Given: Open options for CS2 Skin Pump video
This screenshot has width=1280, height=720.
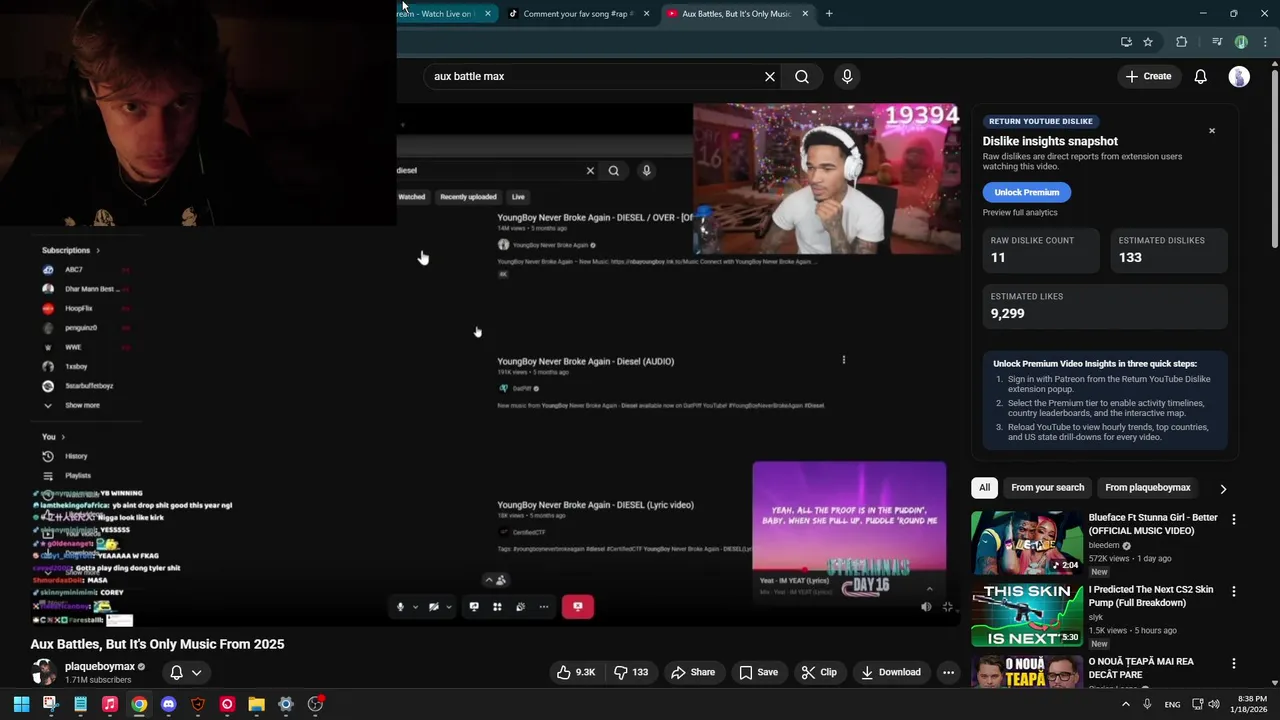Looking at the screenshot, I should click(1234, 591).
